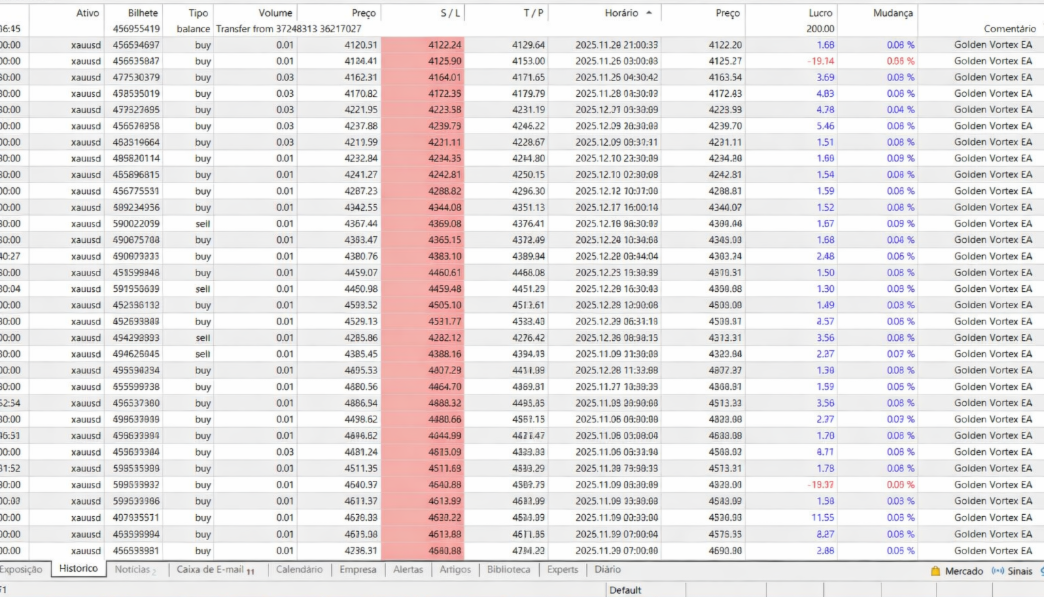Select sell ticket 494298893 row
The image size is (1044, 597).
click(x=522, y=337)
